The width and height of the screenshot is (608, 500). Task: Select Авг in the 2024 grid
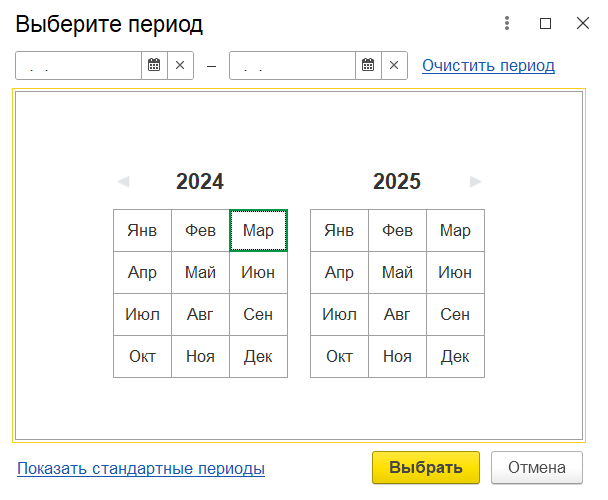[200, 315]
